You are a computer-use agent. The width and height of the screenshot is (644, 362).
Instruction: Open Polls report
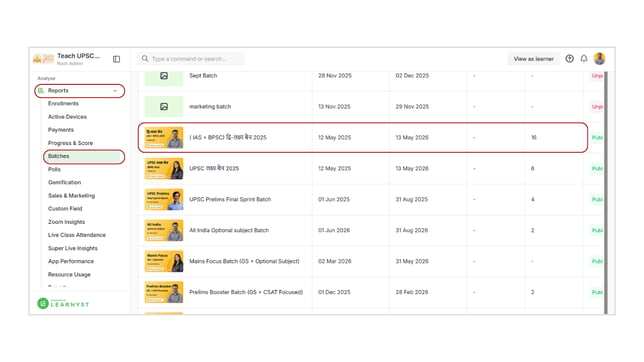(x=54, y=169)
